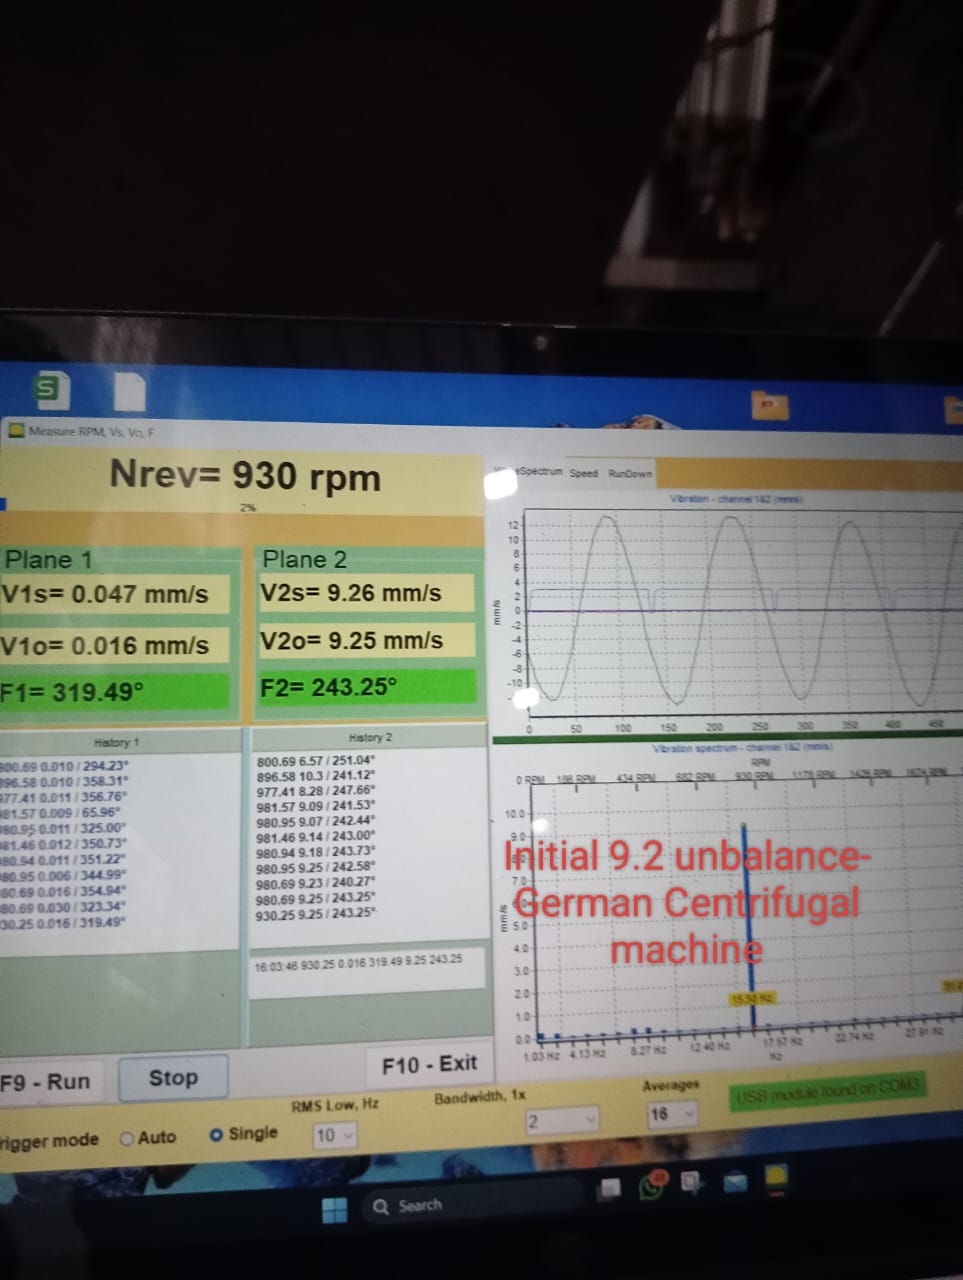Select History 2 row 930.25 9.25 / 243.25°

coord(315,914)
